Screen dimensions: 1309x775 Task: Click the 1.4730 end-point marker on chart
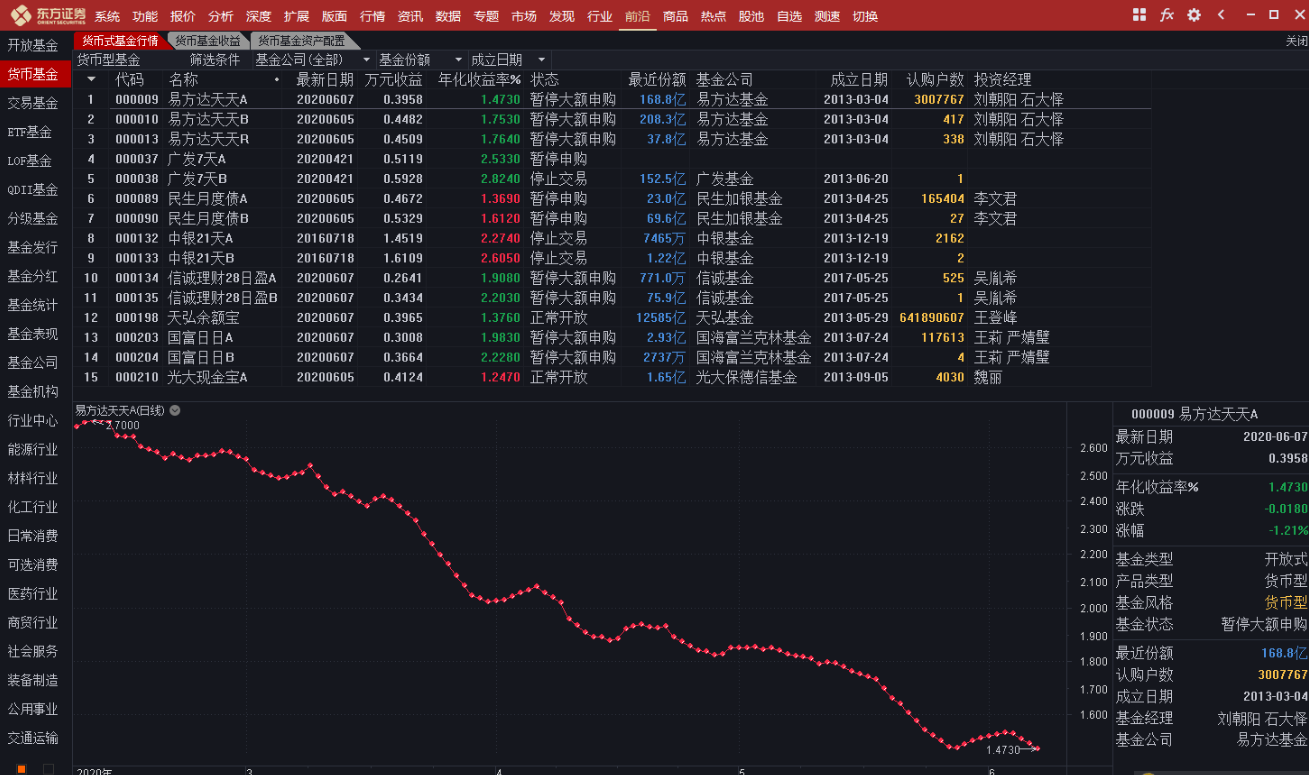(1036, 748)
